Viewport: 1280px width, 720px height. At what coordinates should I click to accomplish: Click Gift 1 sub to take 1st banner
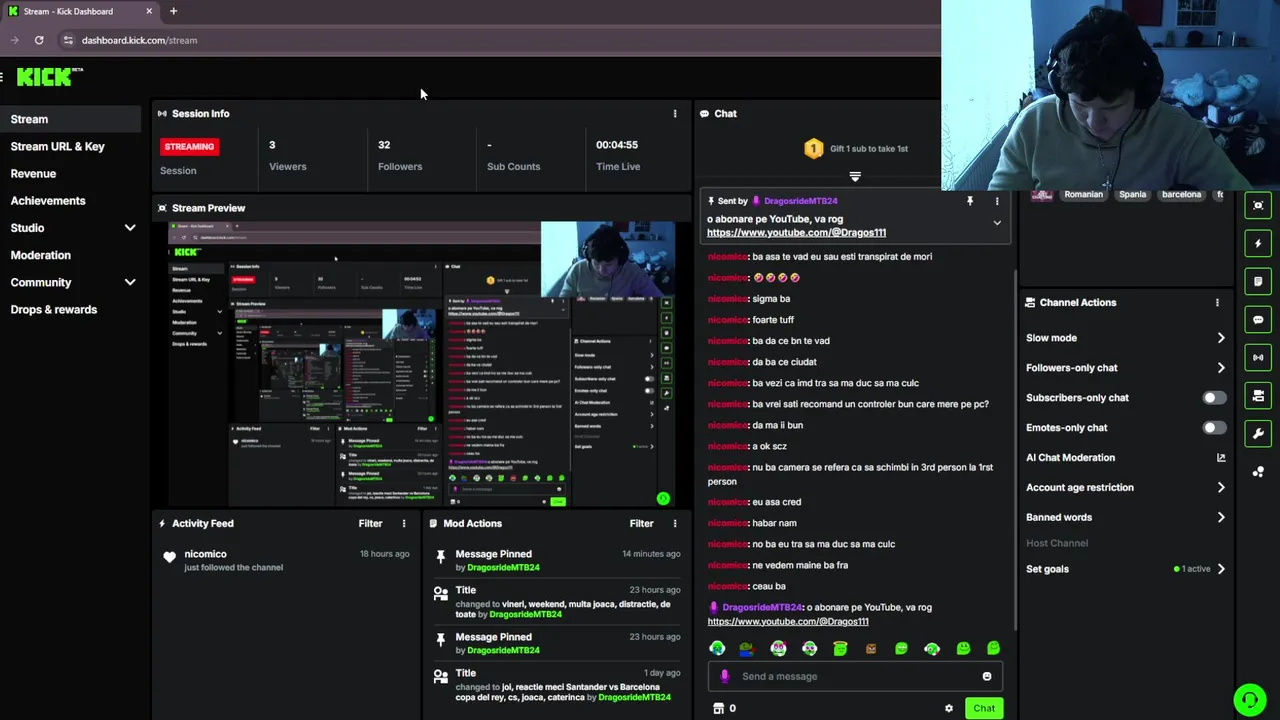[x=855, y=149]
